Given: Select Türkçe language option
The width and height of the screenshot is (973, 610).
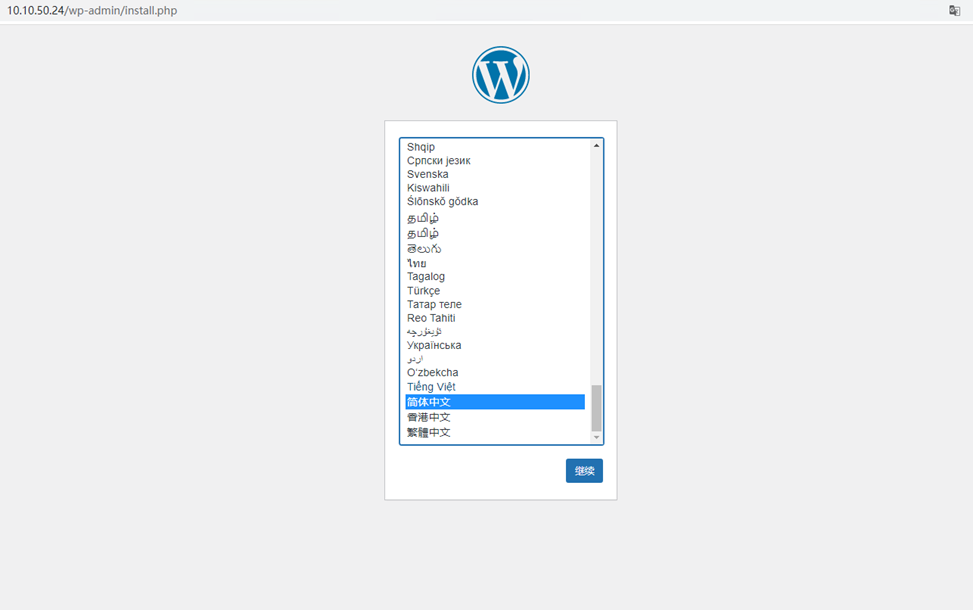Looking at the screenshot, I should (x=495, y=290).
